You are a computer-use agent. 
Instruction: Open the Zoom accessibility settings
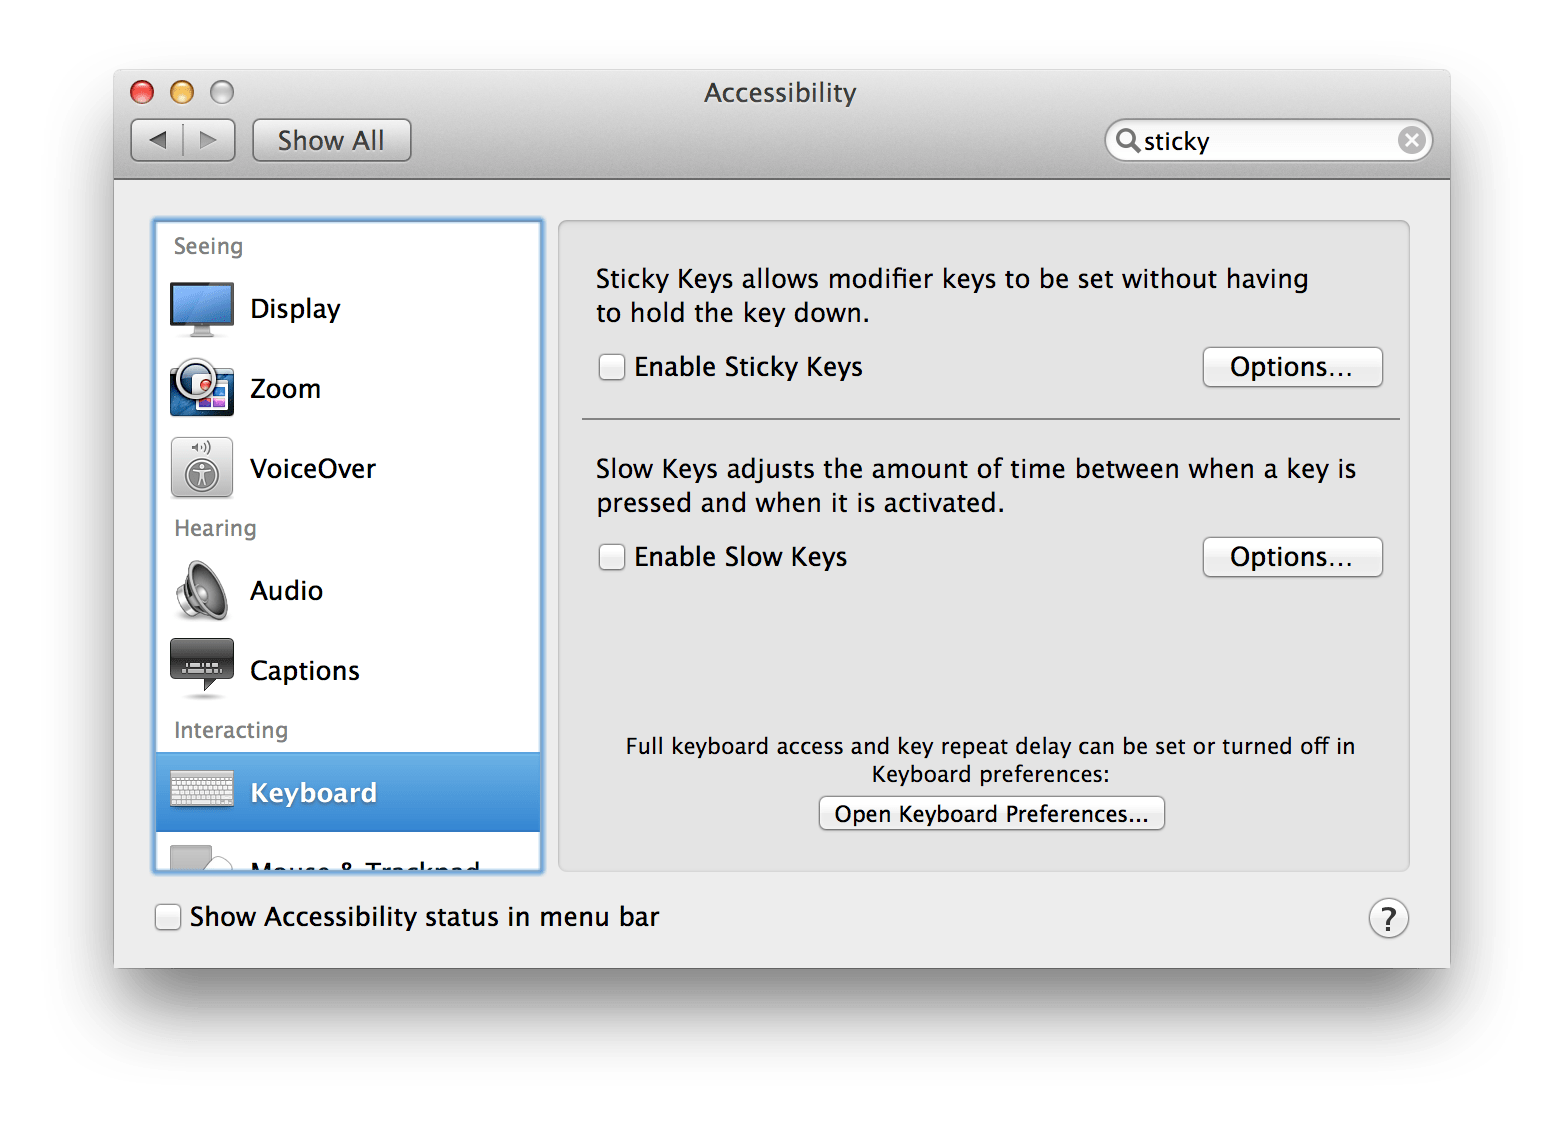(x=201, y=388)
